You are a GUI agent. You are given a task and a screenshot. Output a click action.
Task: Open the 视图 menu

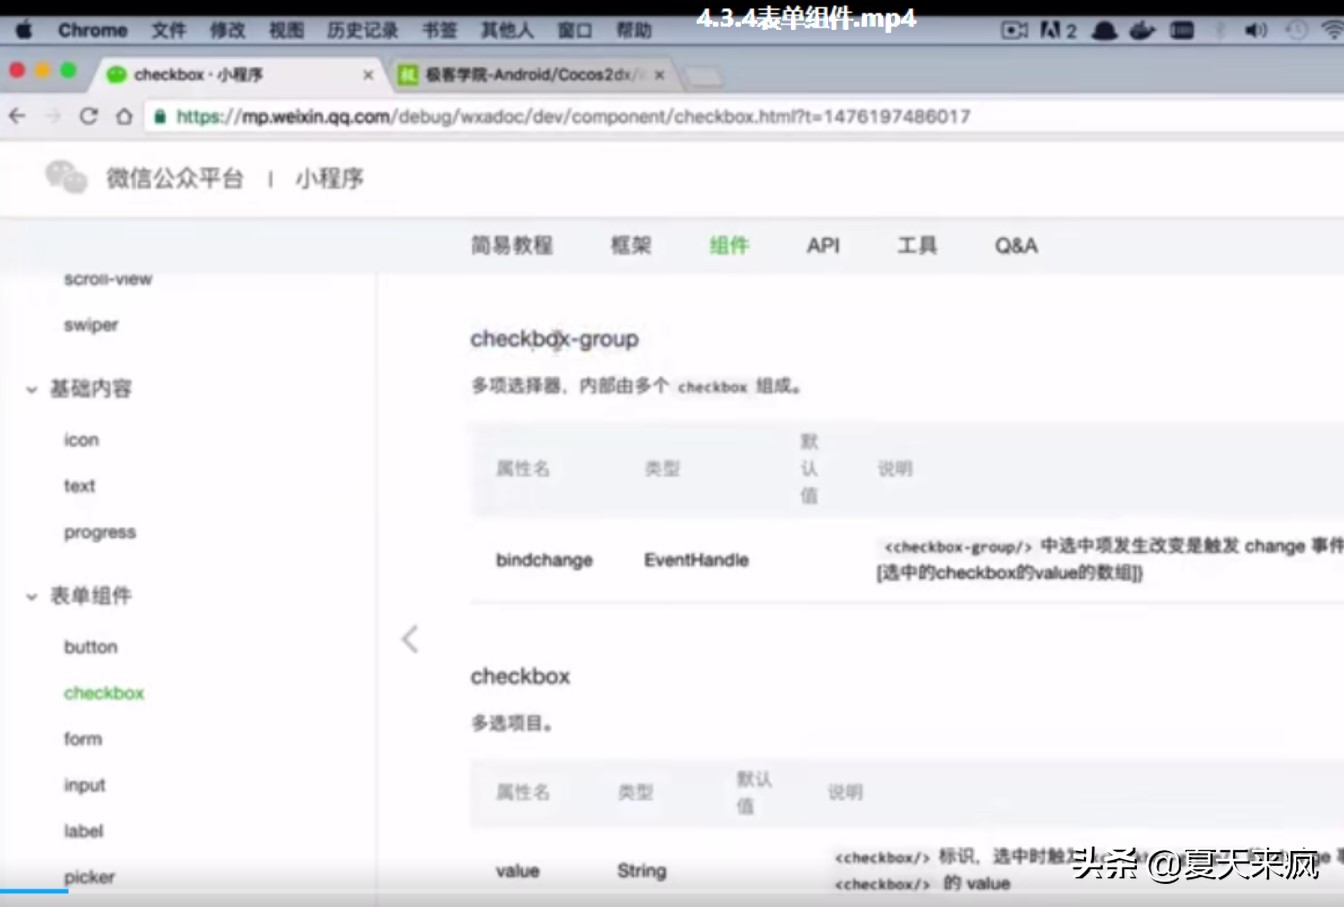point(286,30)
